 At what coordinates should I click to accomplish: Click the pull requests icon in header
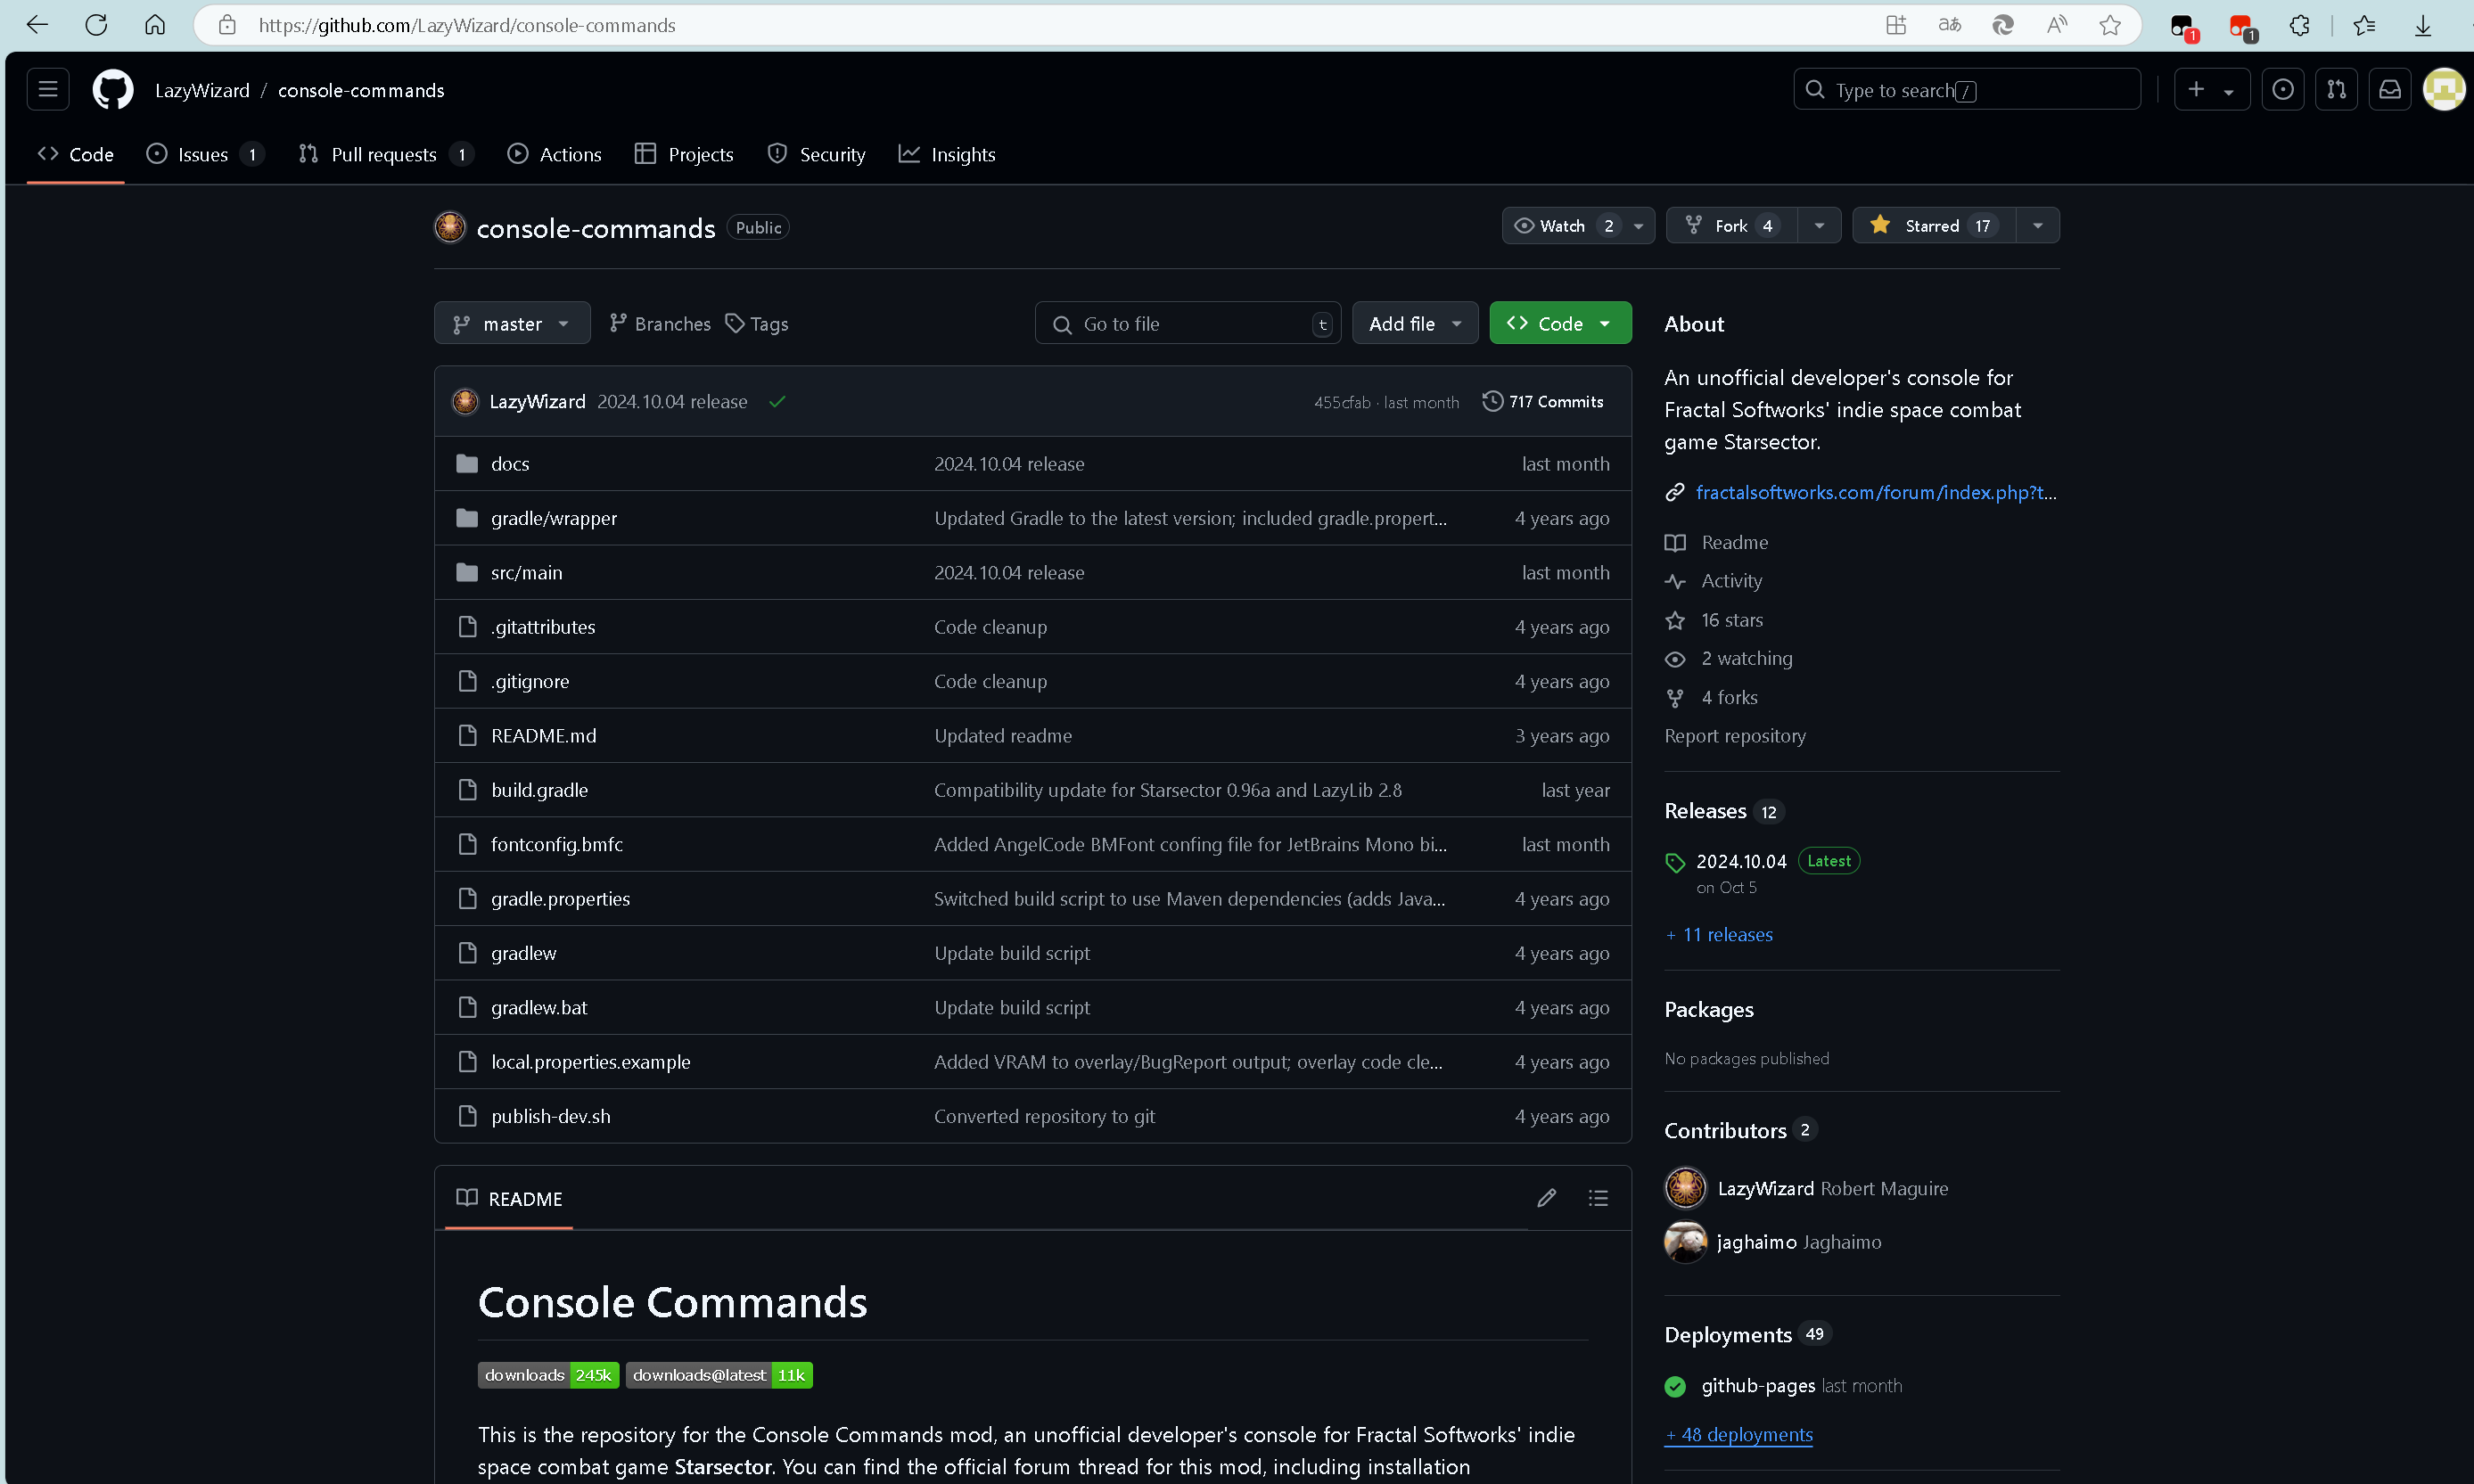2336,90
